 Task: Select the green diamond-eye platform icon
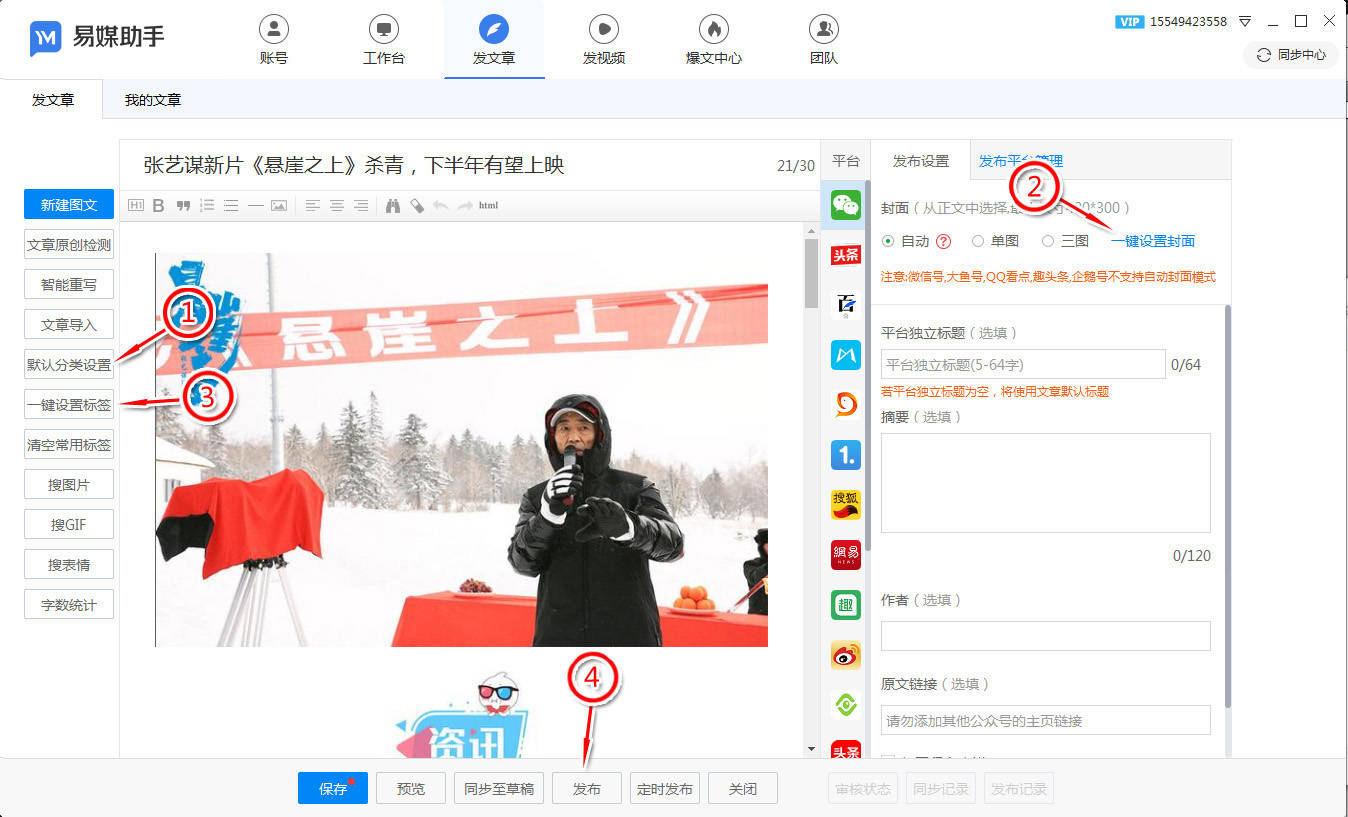click(846, 705)
